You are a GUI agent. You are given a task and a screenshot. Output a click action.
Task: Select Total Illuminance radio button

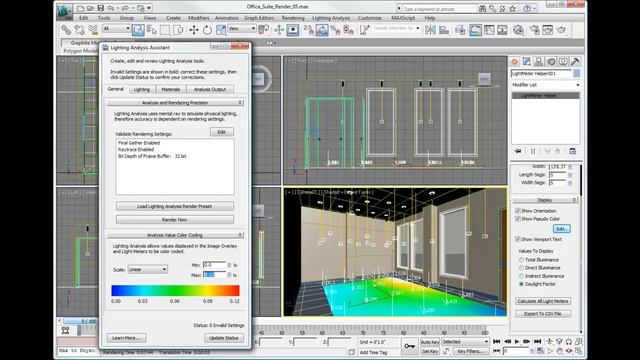point(521,260)
